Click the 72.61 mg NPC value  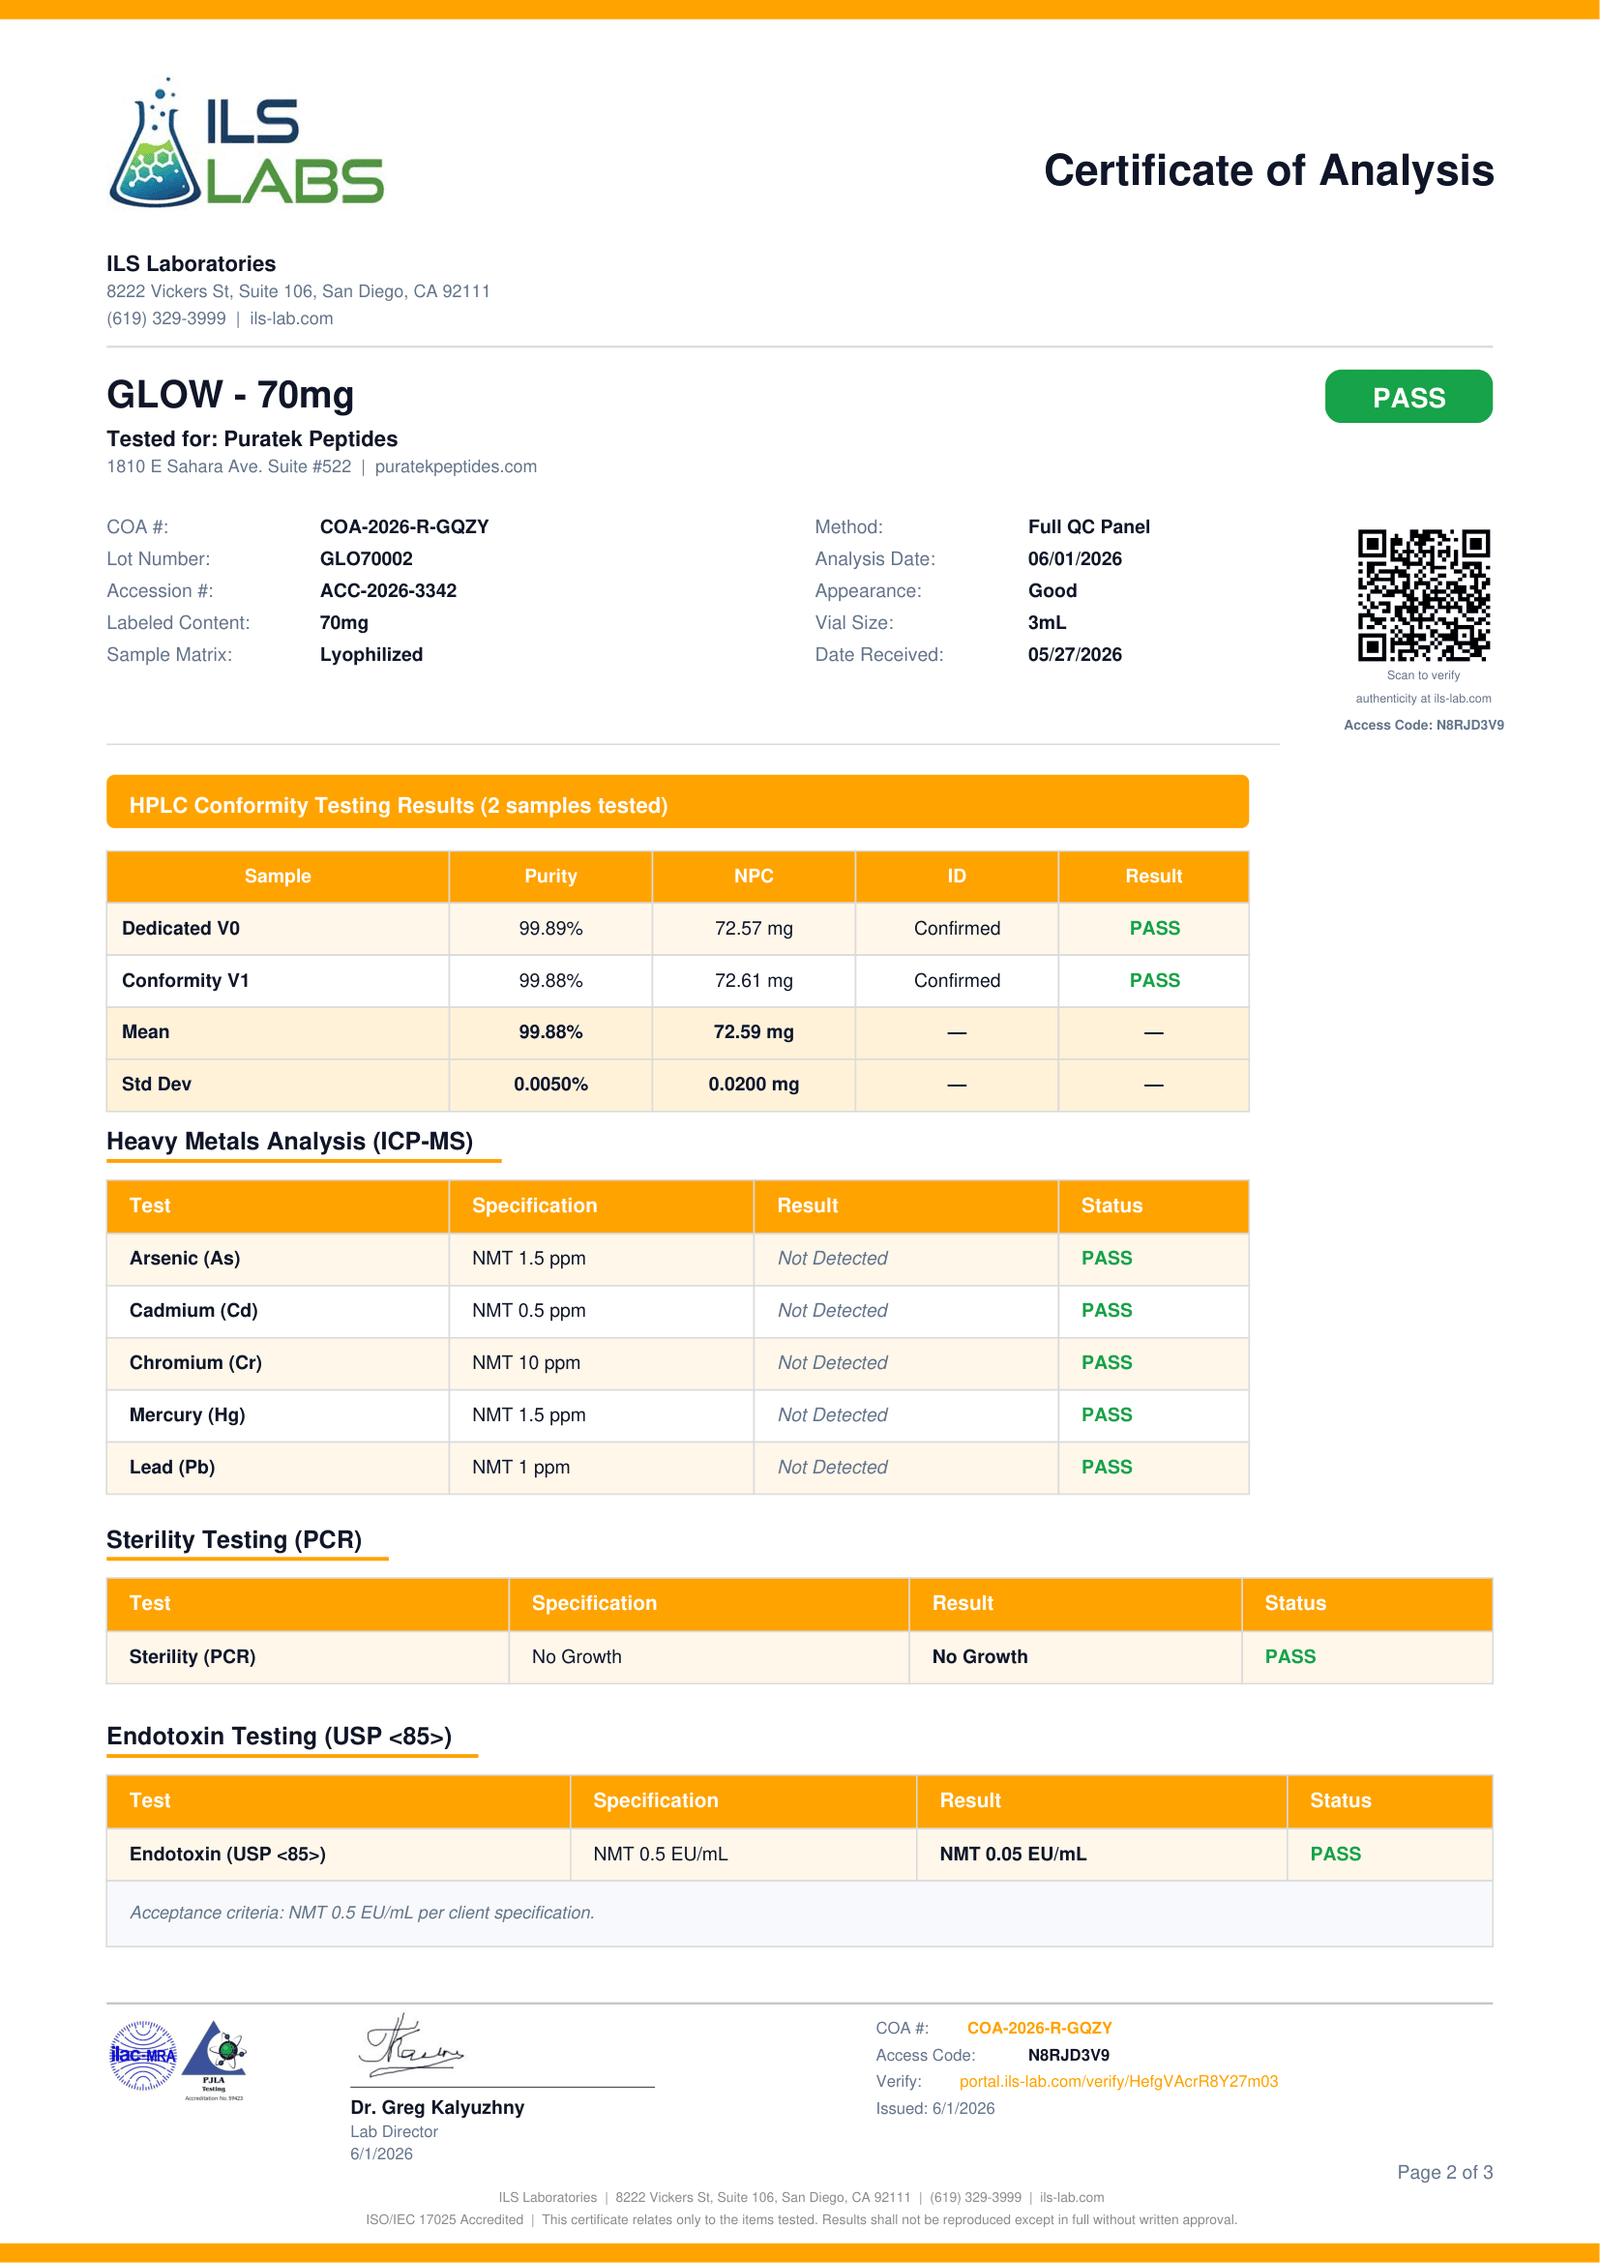click(753, 981)
